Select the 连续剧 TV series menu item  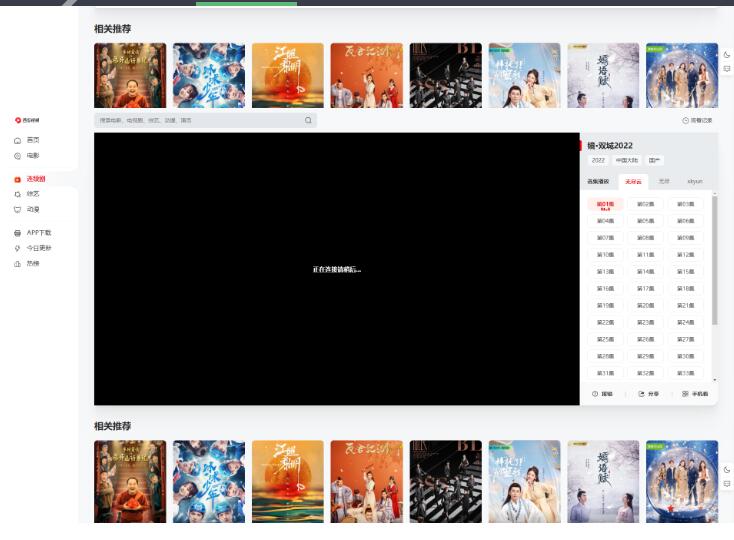(x=35, y=179)
